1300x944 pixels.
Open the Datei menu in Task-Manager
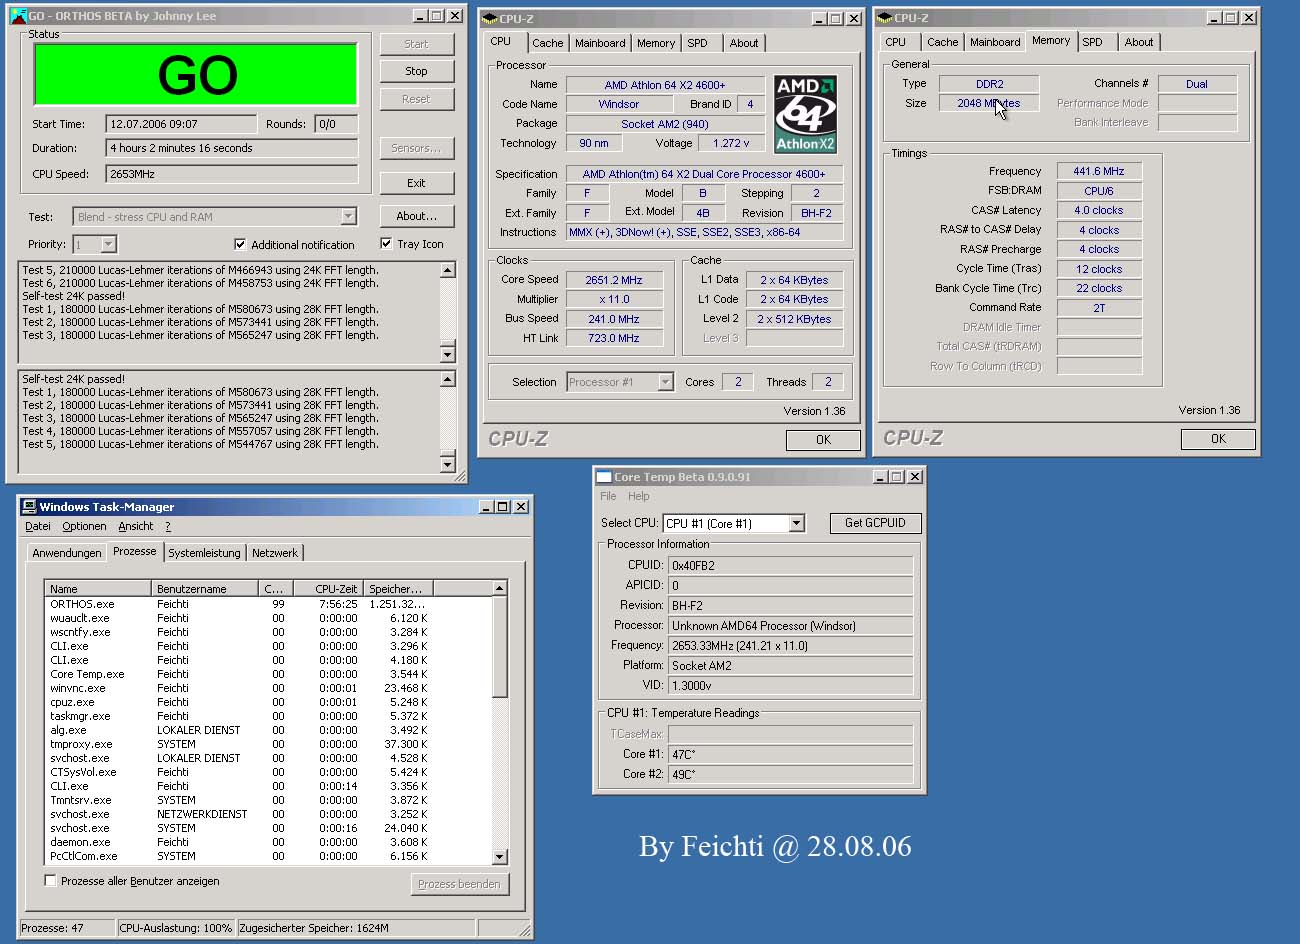coord(38,526)
